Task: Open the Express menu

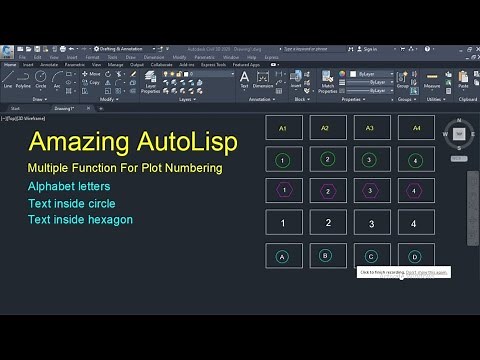Action: 271,57
